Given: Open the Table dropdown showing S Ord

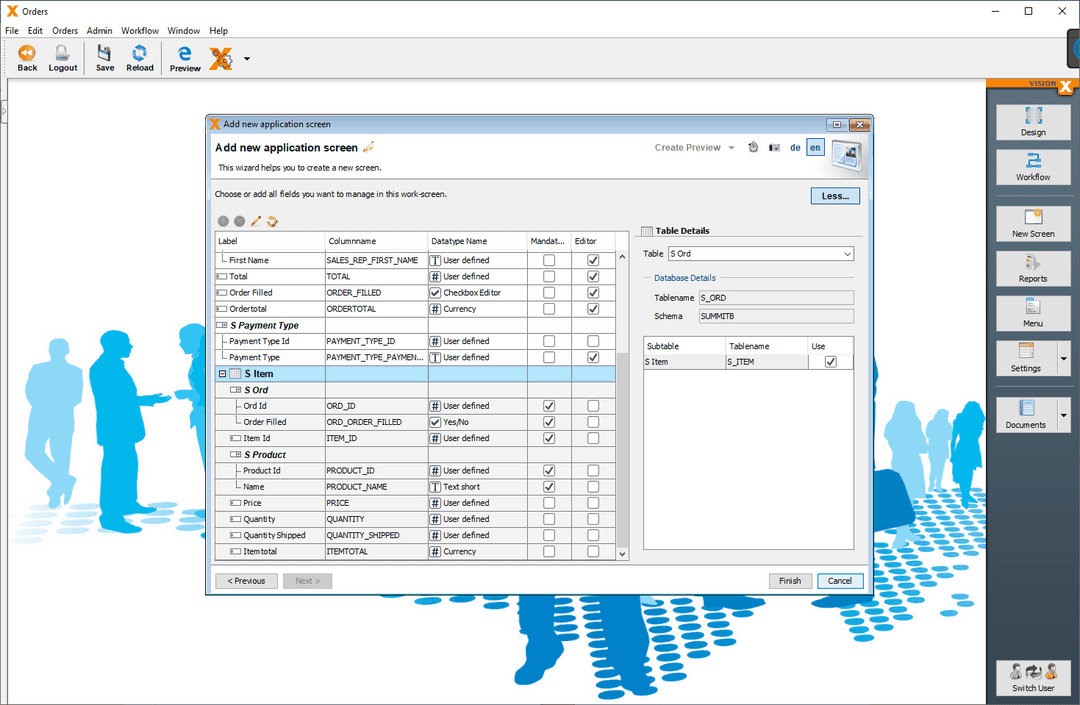Looking at the screenshot, I should pyautogui.click(x=847, y=253).
